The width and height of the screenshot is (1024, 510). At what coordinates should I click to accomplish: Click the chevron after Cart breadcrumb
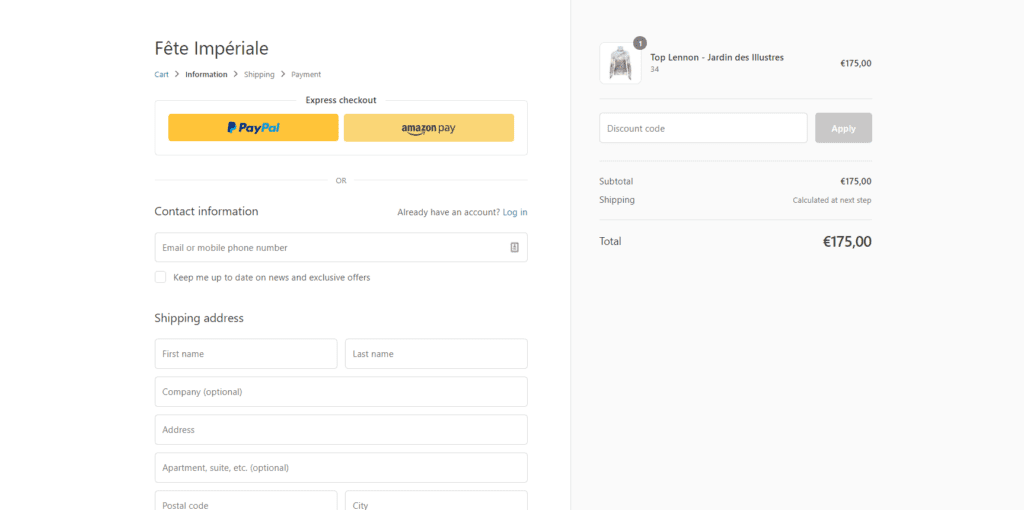click(x=177, y=74)
